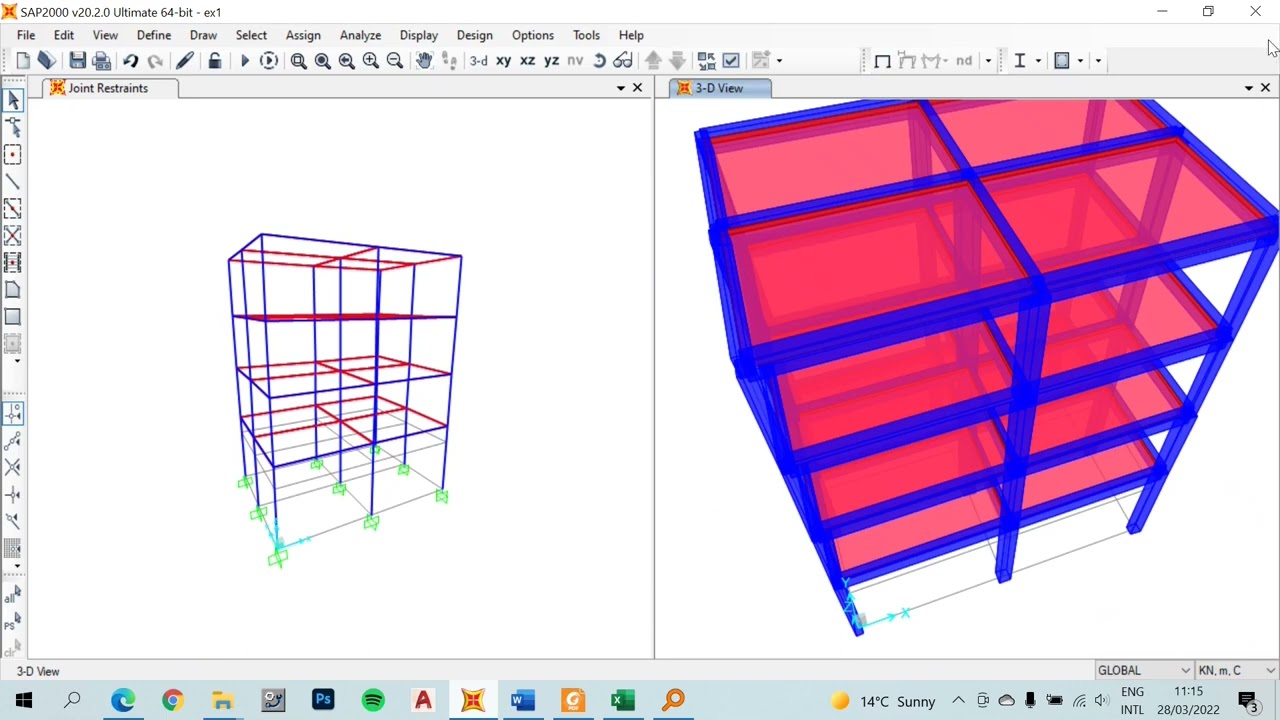Open Microsoft Edge from taskbar
Image resolution: width=1280 pixels, height=720 pixels.
123,700
